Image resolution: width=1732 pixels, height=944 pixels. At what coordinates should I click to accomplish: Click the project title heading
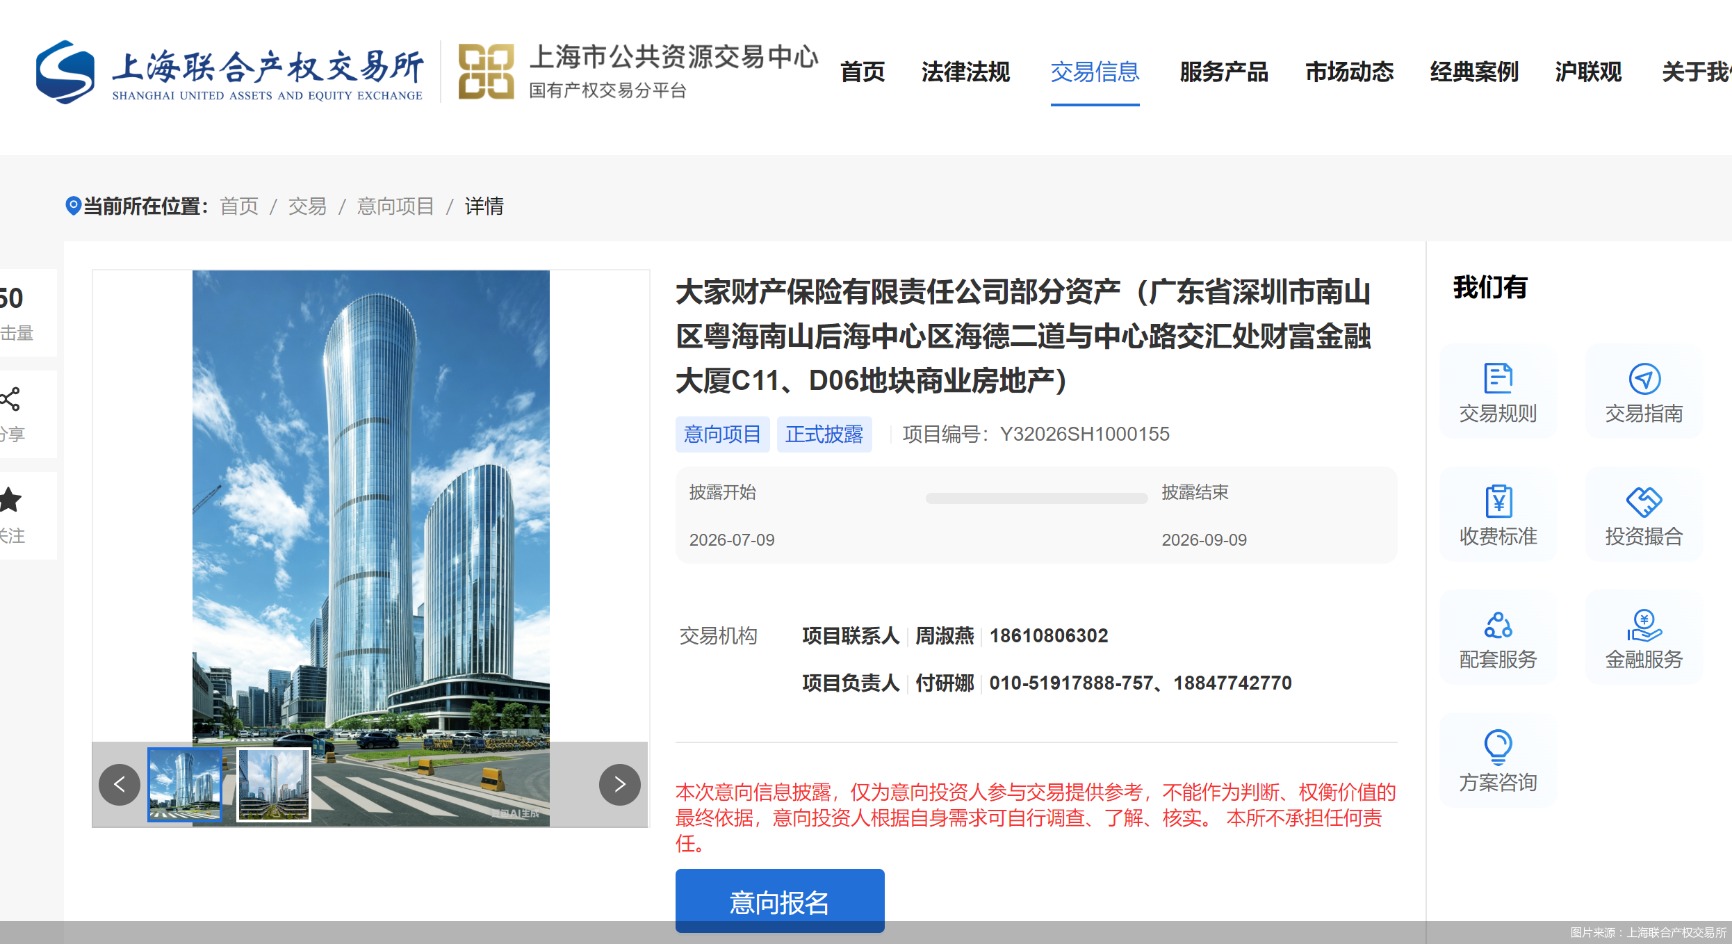(x=1023, y=336)
